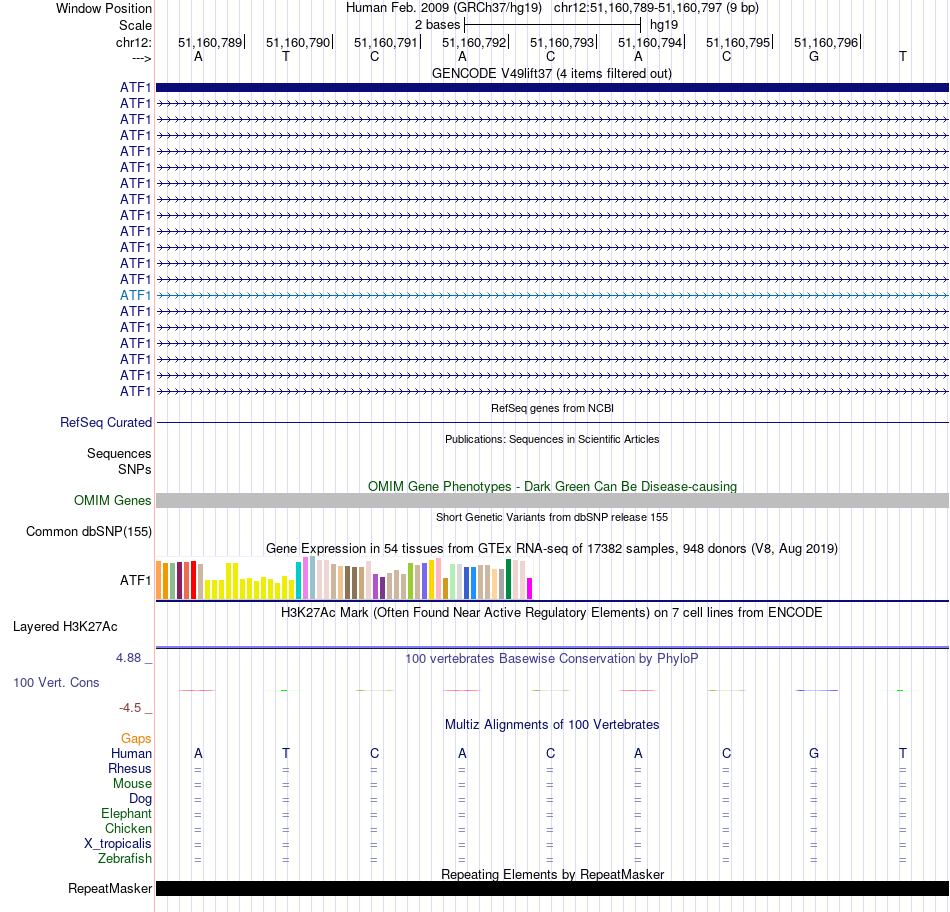Image resolution: width=950 pixels, height=912 pixels.
Task: Open '100 vertebrates Basewise Conservation by PhyloP' title
Action: pos(552,658)
